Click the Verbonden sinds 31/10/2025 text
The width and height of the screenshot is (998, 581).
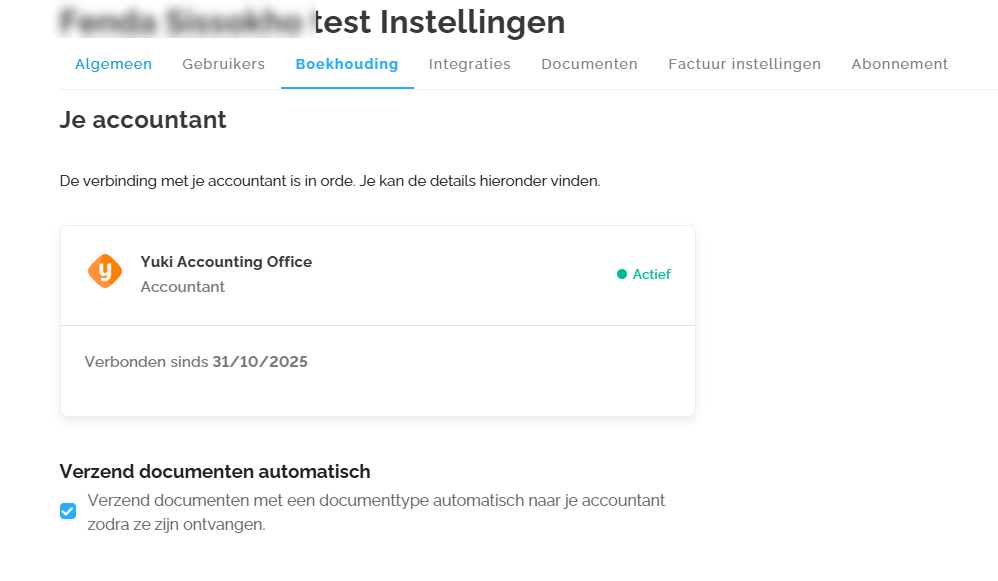(196, 361)
